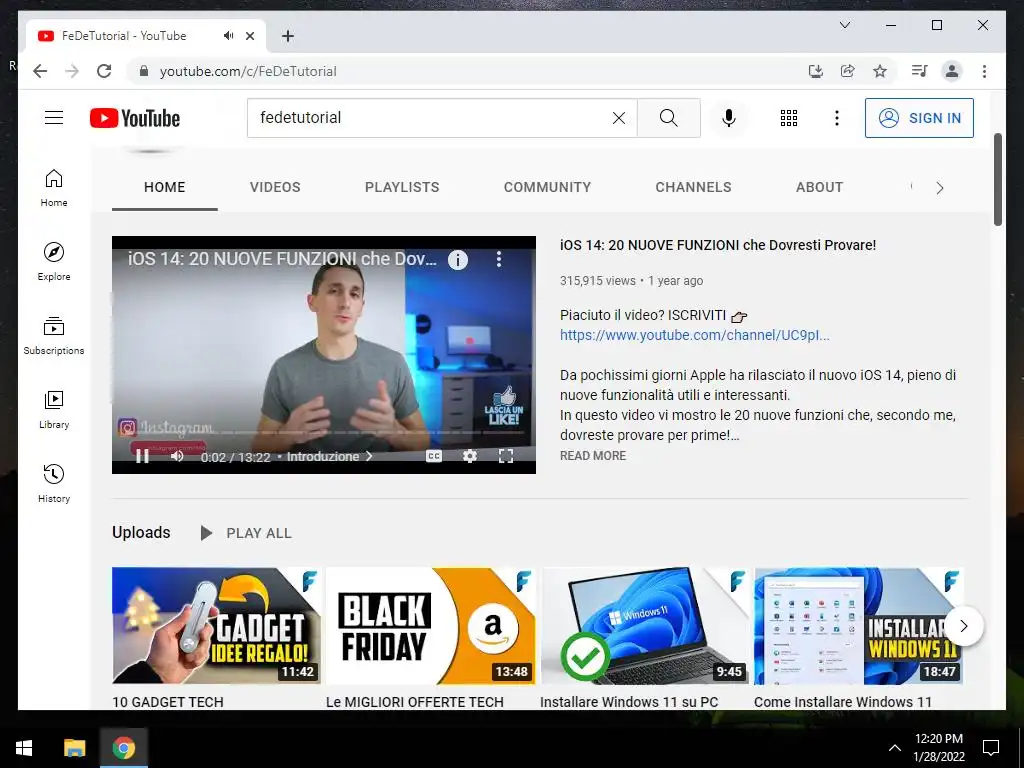
Task: Click the Chrome forward arrow
Action: pos(72,71)
